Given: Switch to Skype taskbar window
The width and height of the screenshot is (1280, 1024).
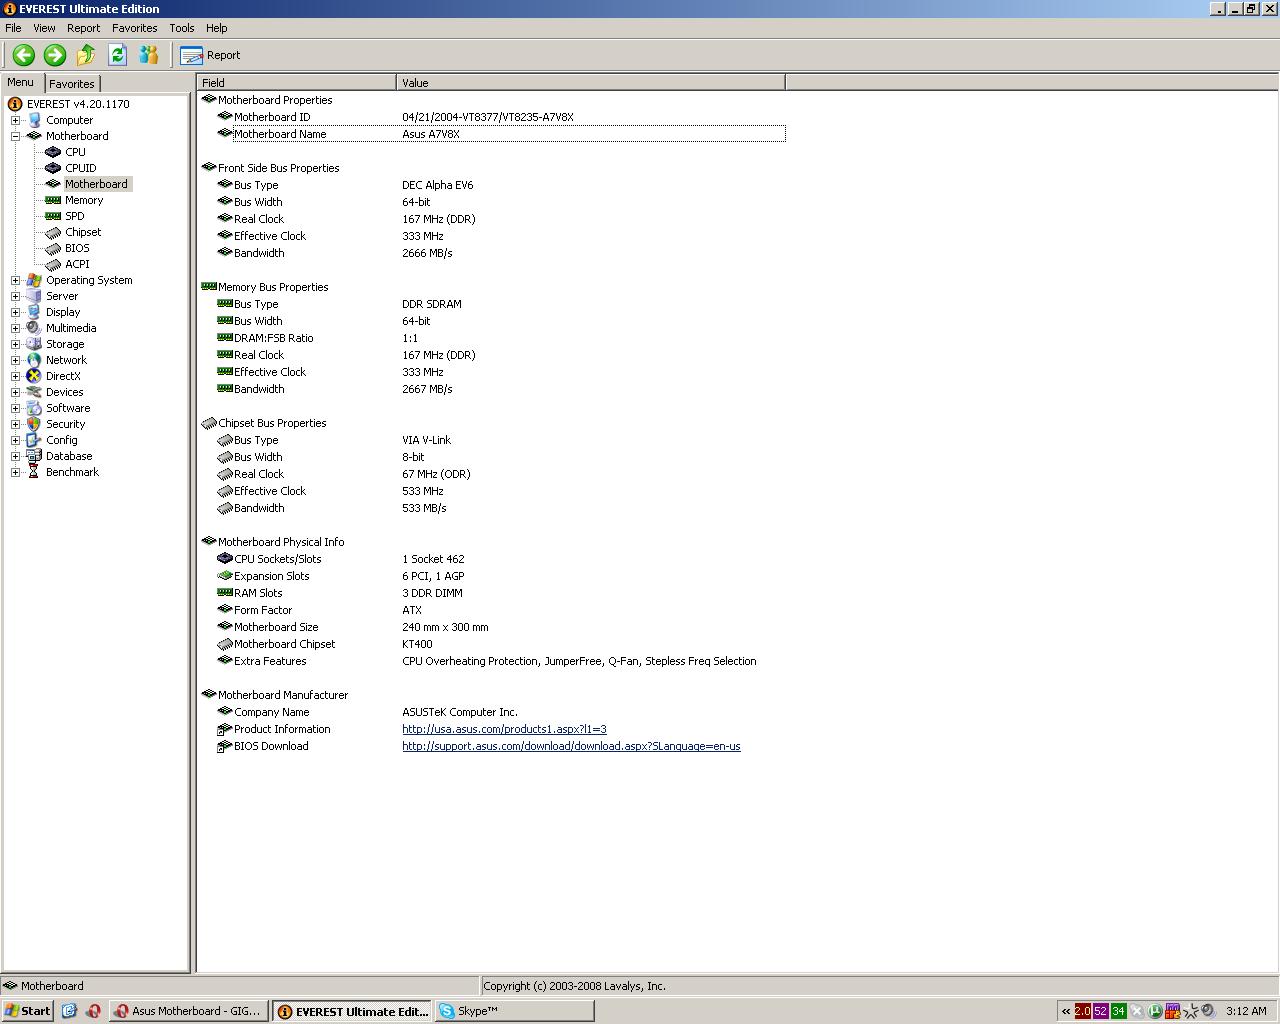Looking at the screenshot, I should [x=514, y=1011].
